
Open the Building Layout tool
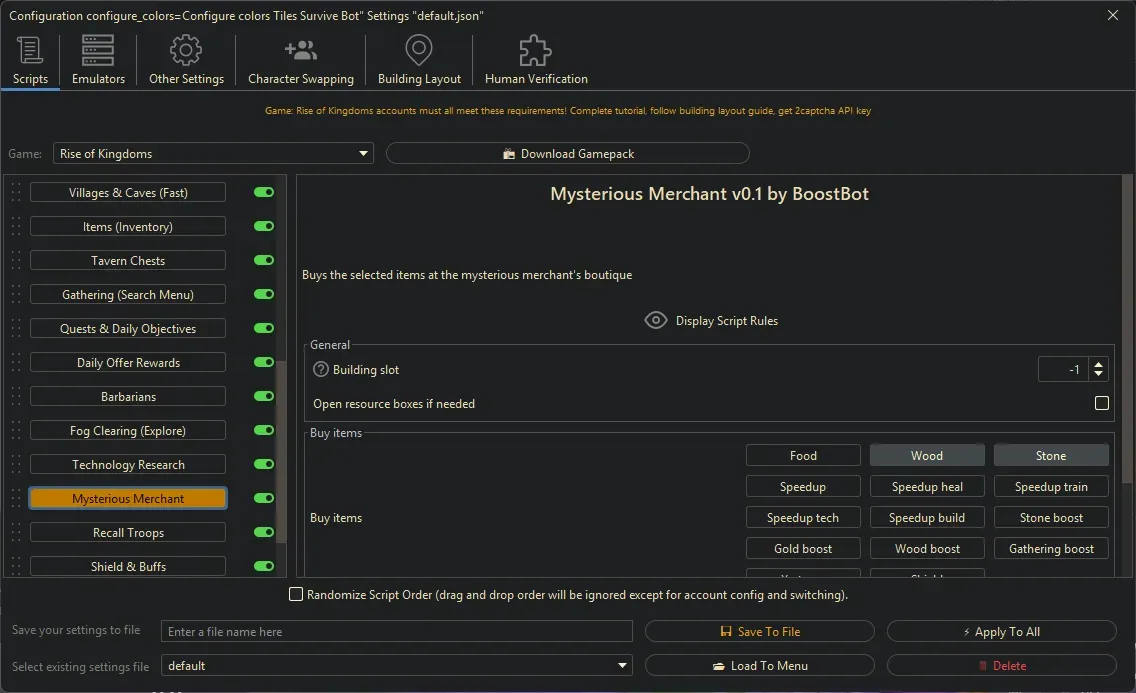tap(418, 51)
